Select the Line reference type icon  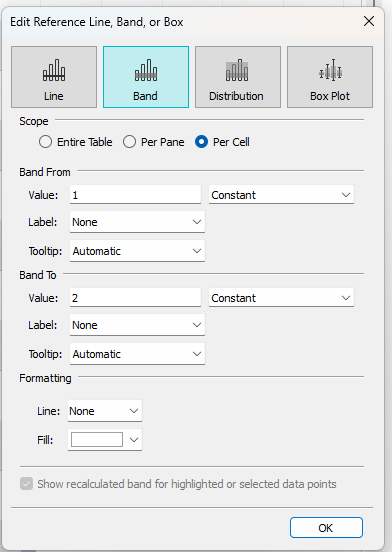point(54,77)
